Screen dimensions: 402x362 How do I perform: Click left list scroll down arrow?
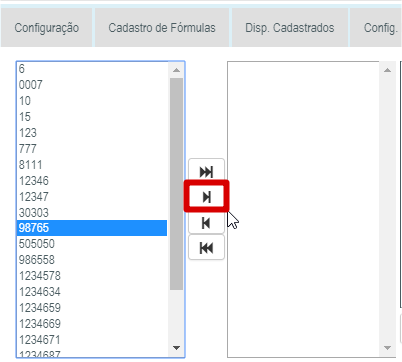point(176,348)
